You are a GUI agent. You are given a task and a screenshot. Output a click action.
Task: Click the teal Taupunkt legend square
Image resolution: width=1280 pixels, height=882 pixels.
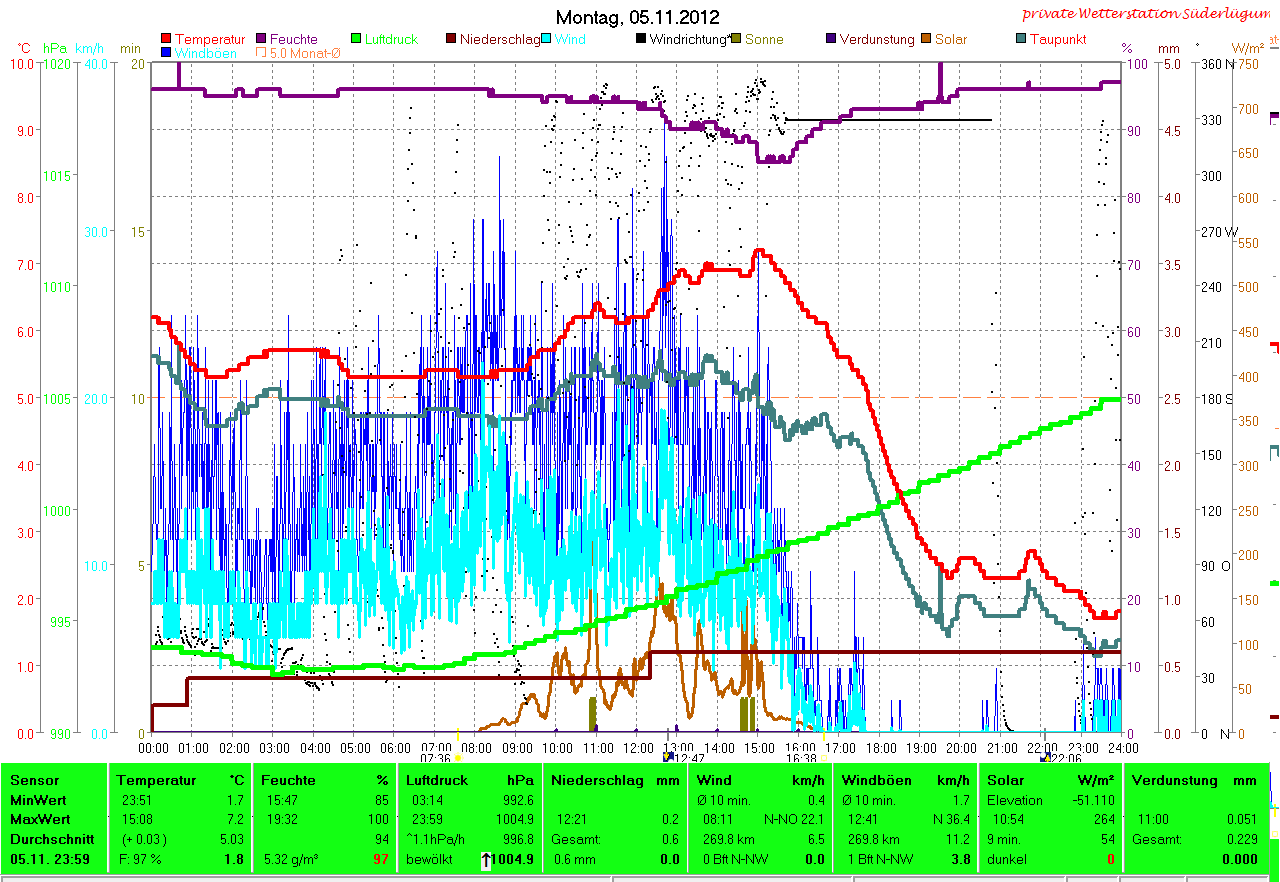point(1021,40)
